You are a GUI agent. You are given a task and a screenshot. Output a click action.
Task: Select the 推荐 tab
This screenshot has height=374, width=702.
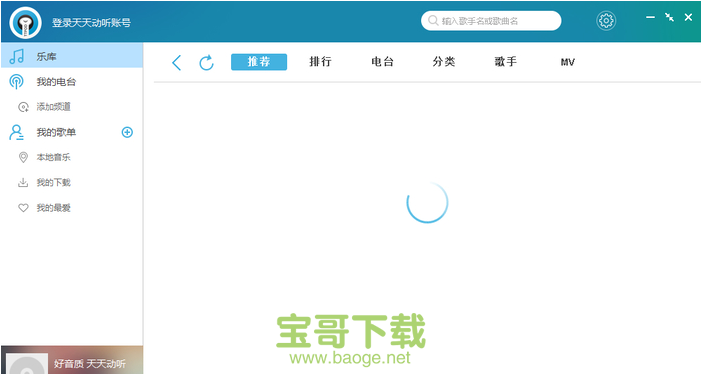(x=259, y=62)
